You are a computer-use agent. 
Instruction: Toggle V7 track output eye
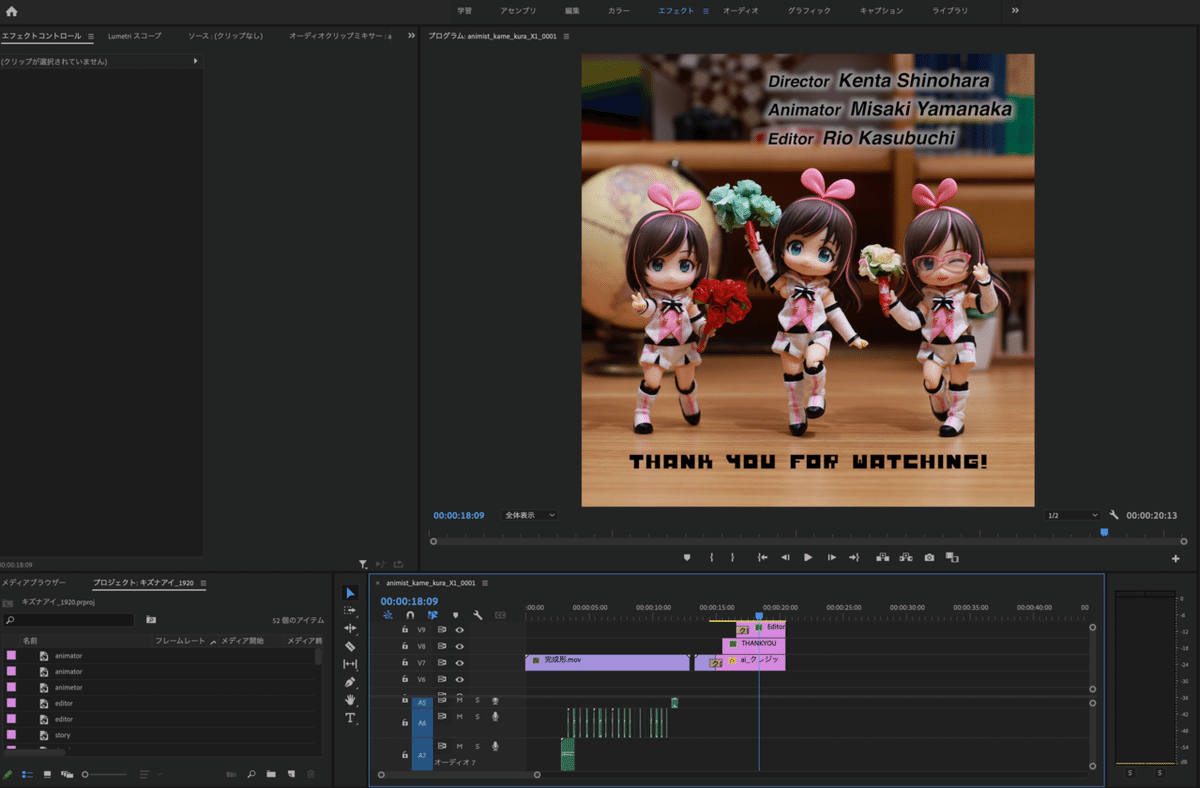pyautogui.click(x=460, y=662)
